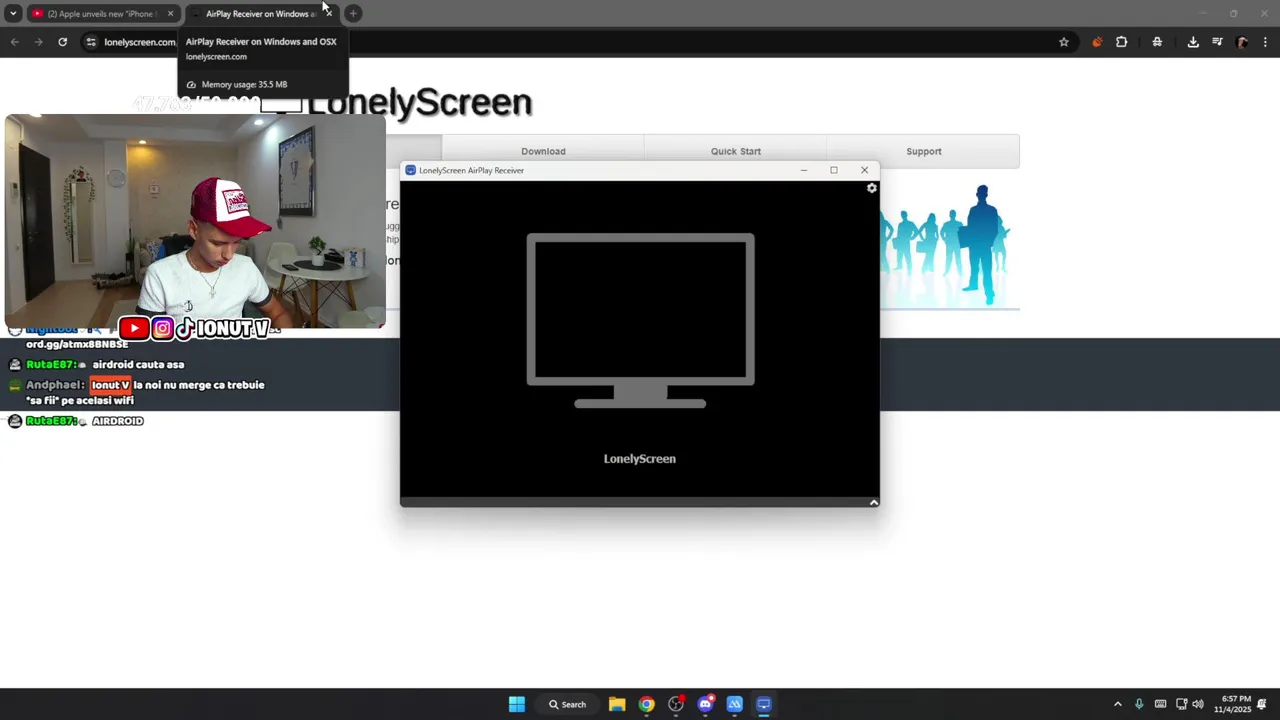Click the address bar showing lonelyscreen.com
1280x720 pixels.
(580, 42)
